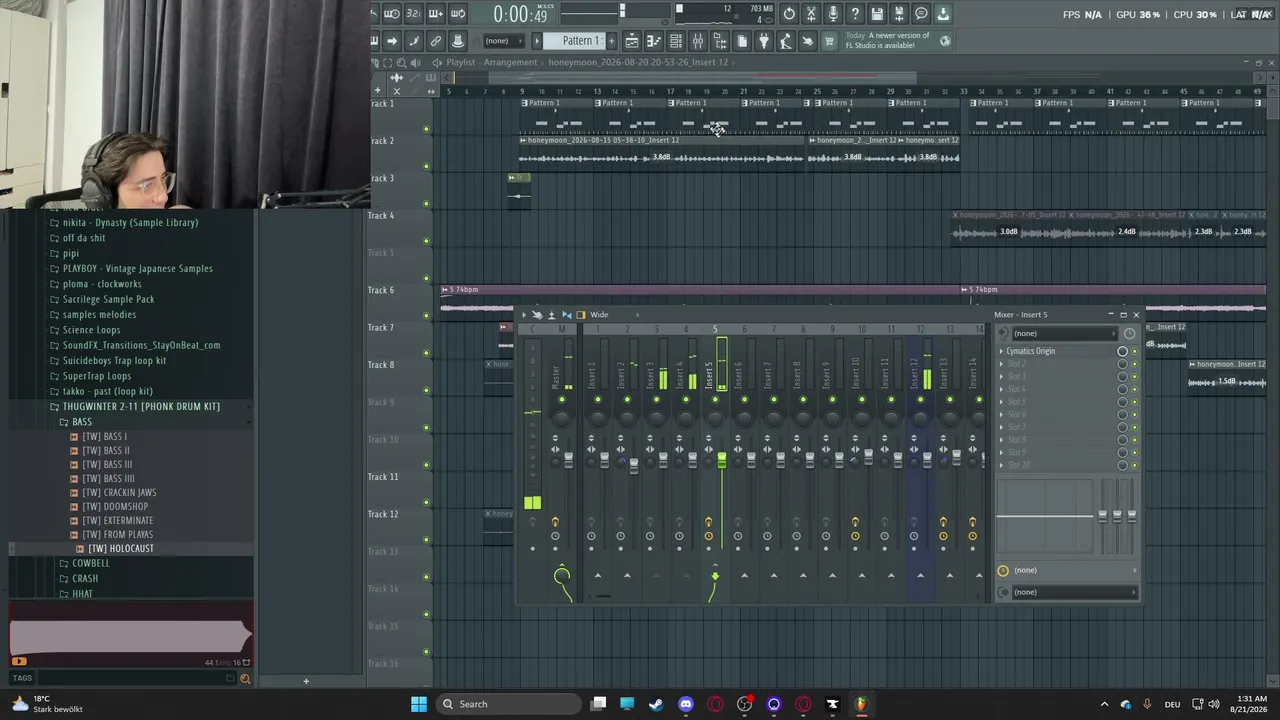The height and width of the screenshot is (720, 1280).
Task: Open Steam from the Windows taskbar
Action: (x=656, y=704)
